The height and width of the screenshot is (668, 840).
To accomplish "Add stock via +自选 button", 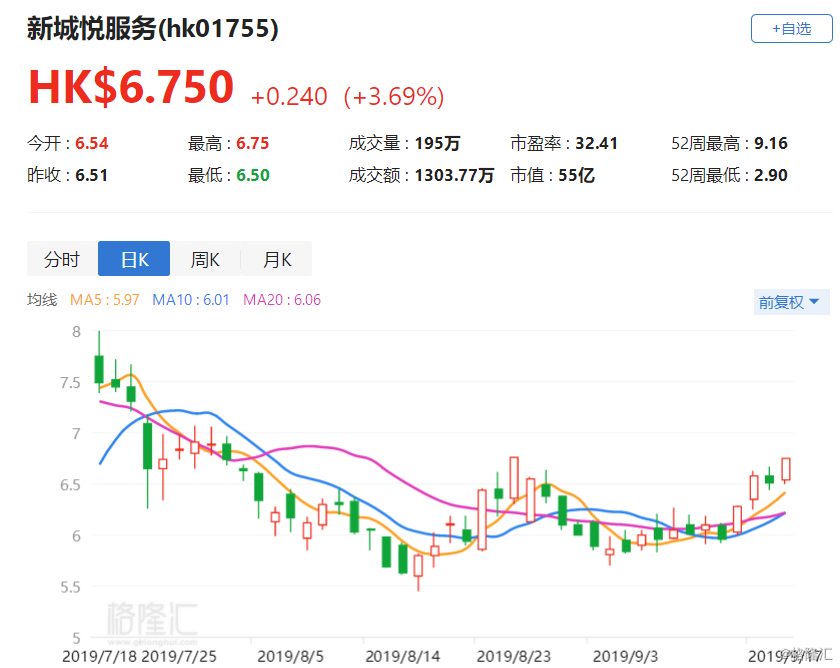I will tap(791, 28).
